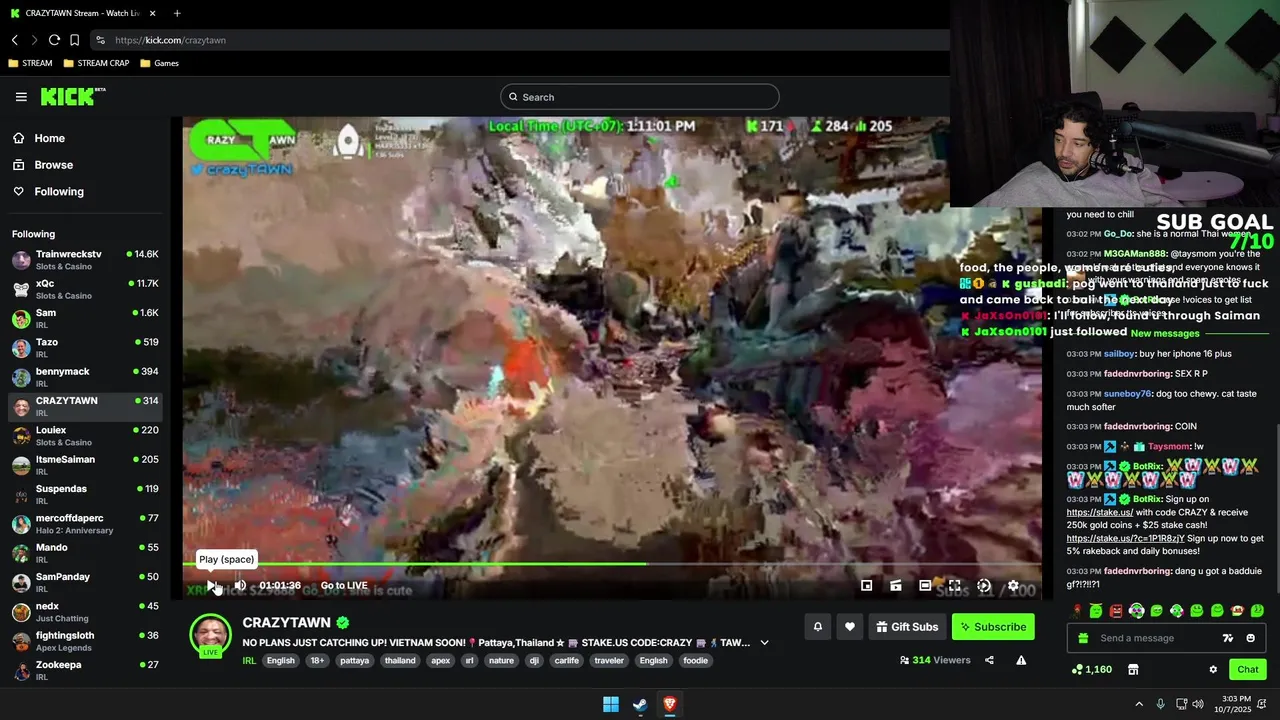The image size is (1280, 720).
Task: Select the thailand tag
Action: coord(400,661)
